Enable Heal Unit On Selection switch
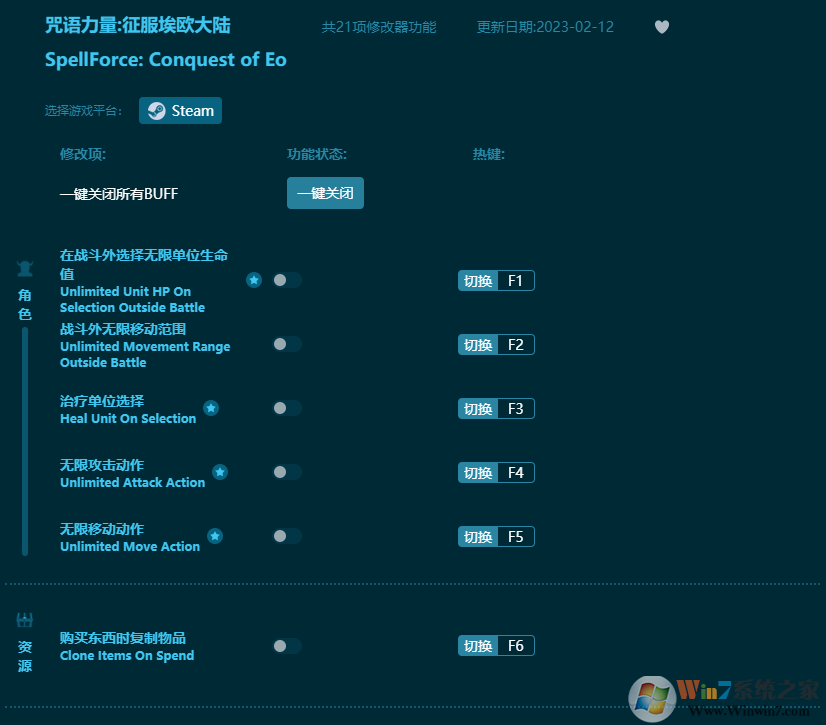This screenshot has height=725, width=826. tap(287, 408)
